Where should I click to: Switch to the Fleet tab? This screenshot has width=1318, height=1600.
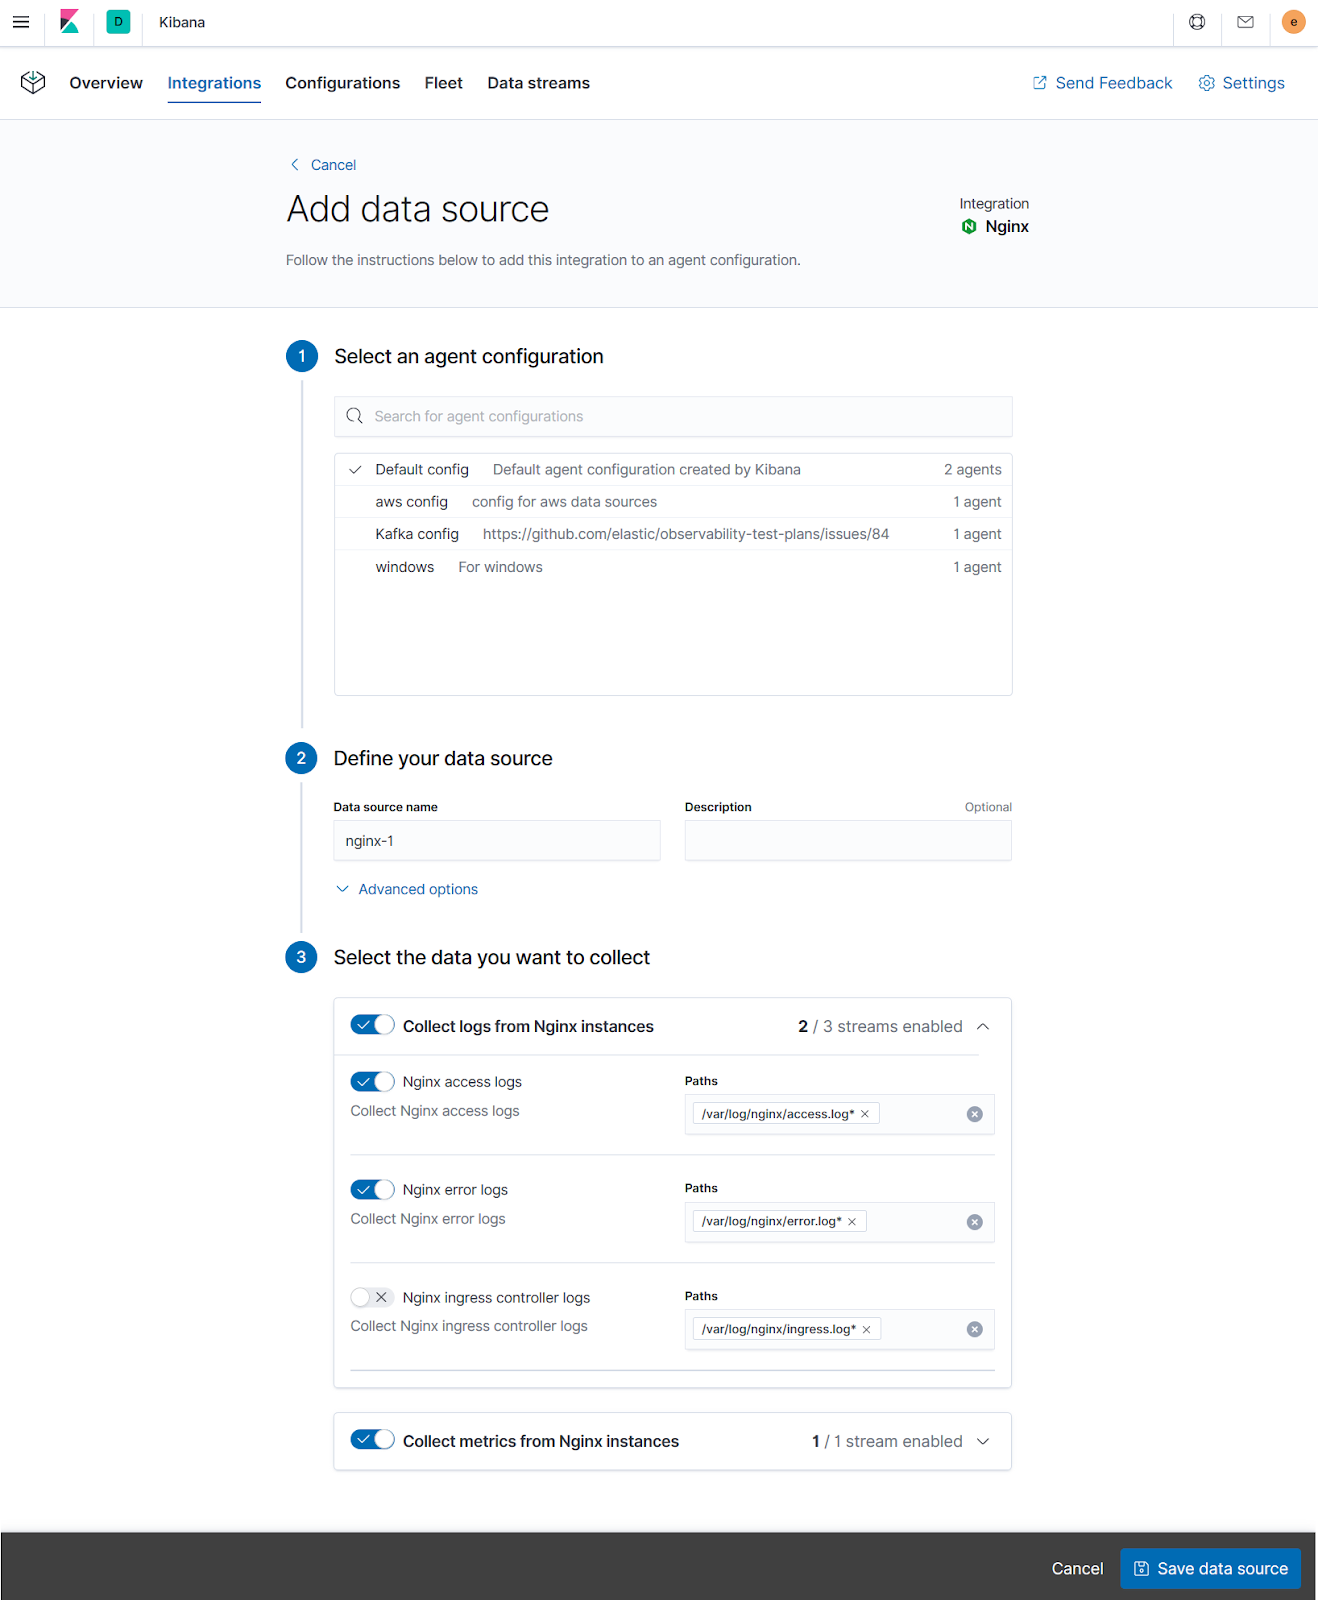[x=443, y=83]
